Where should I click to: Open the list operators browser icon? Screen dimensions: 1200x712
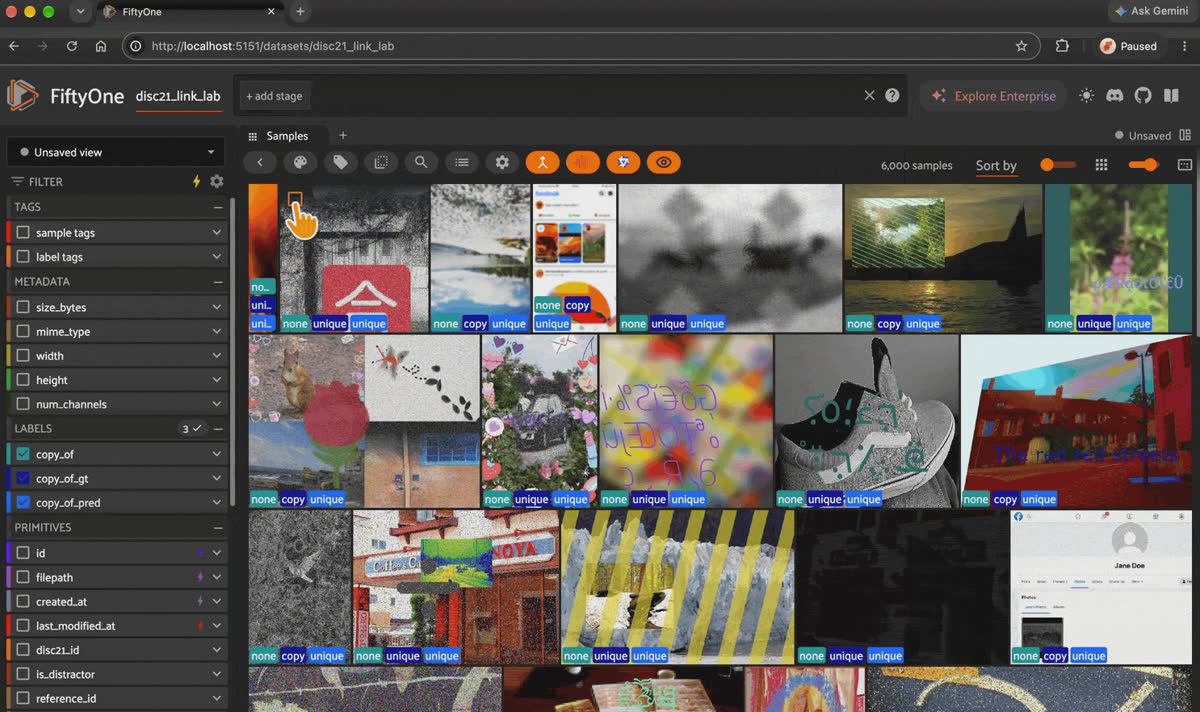461,163
